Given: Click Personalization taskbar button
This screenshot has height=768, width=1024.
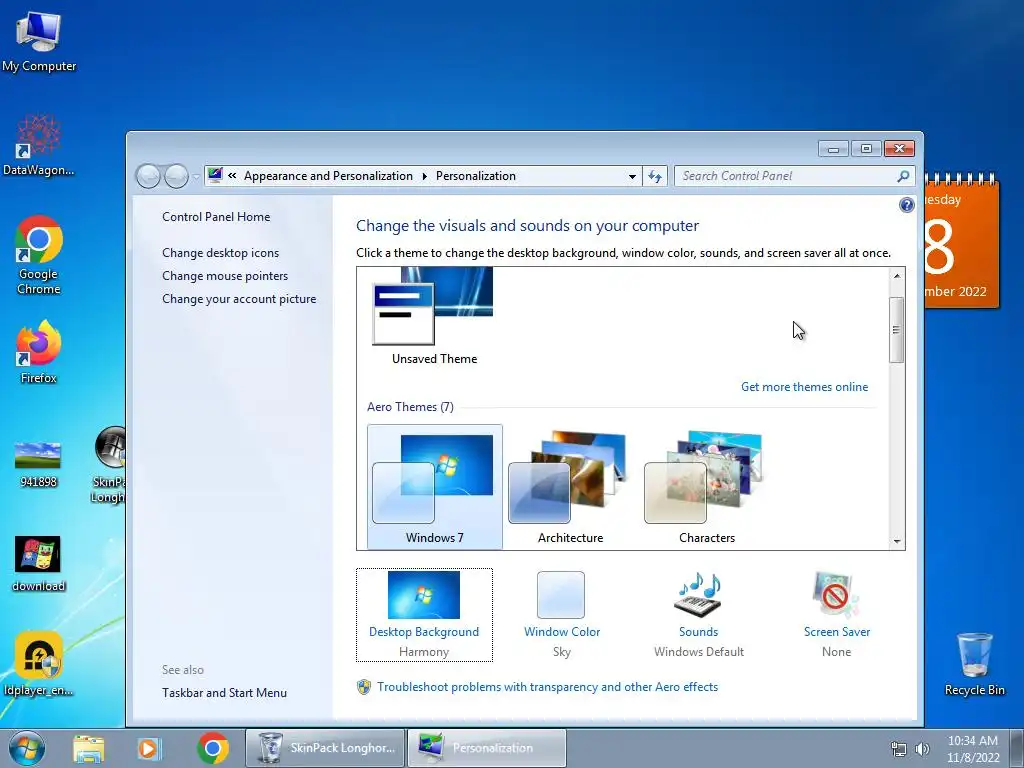Looking at the screenshot, I should click(487, 748).
